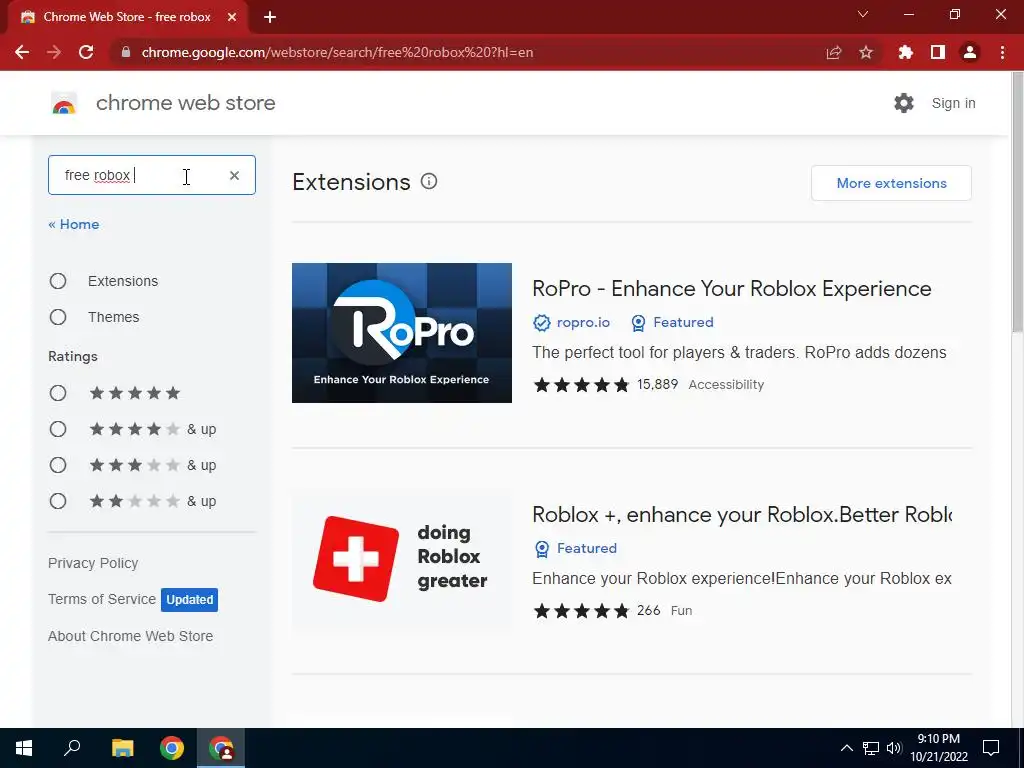
Task: Show the Extensions info icon tooltip
Action: pos(428,181)
